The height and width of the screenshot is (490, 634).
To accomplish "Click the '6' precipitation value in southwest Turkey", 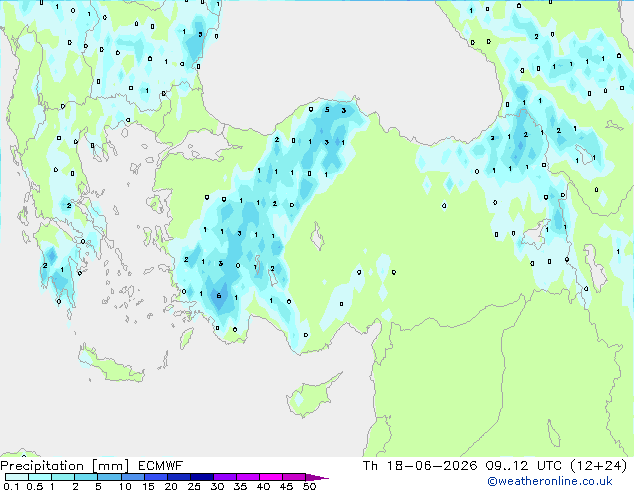I will pos(219,296).
